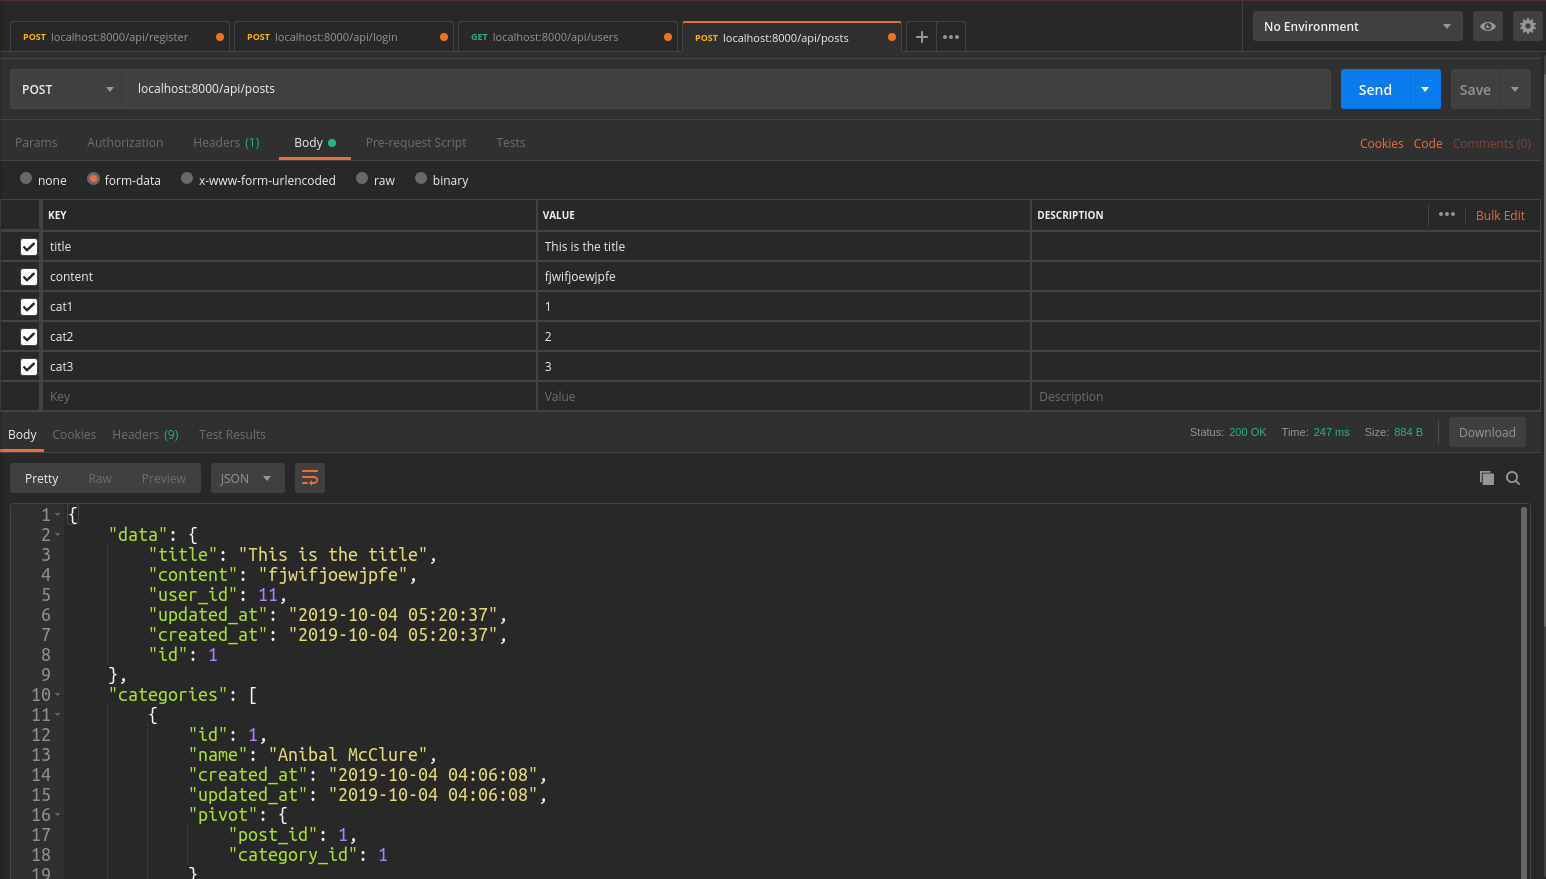
Task: Open form-data column options ellipsis
Action: [1447, 214]
